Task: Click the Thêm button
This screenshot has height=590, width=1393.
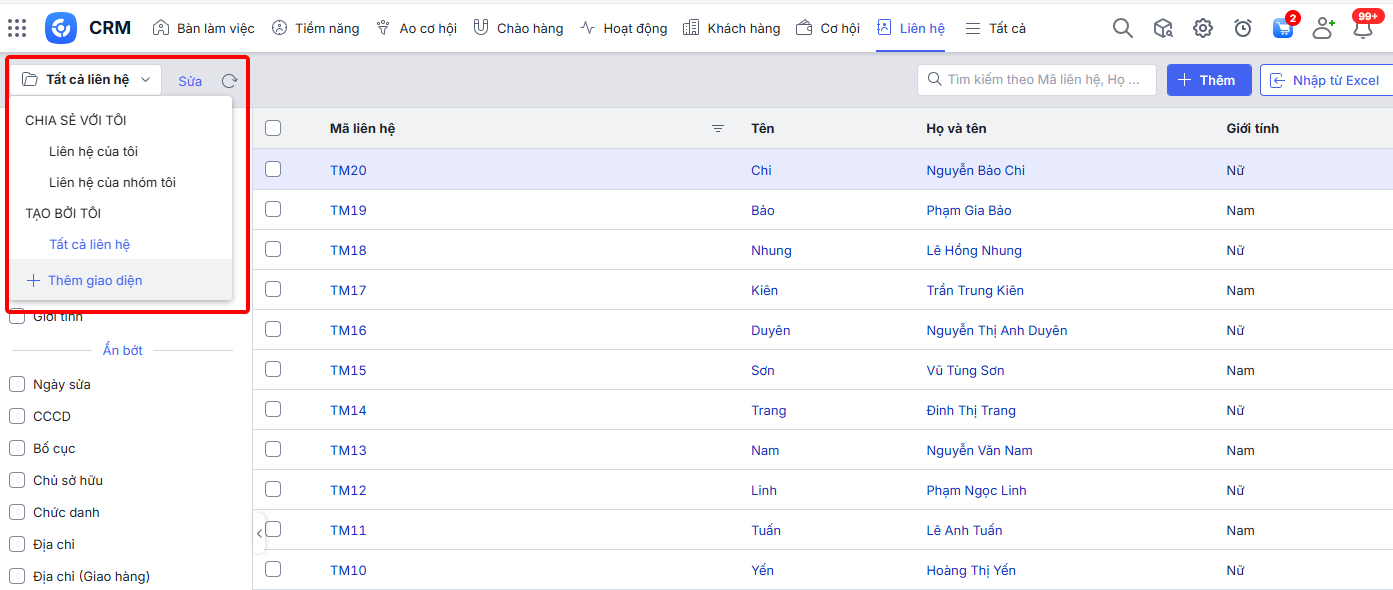Action: pyautogui.click(x=1208, y=80)
